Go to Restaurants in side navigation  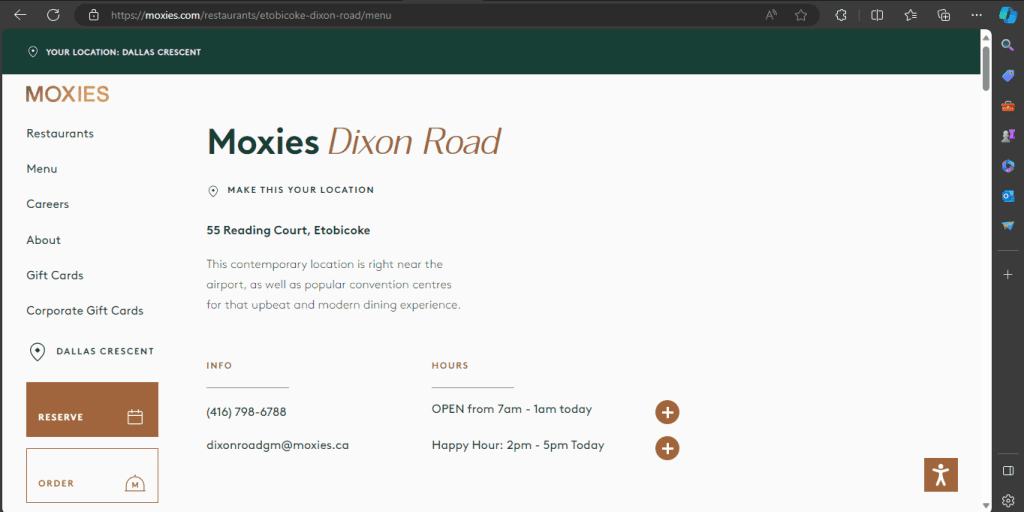(60, 134)
